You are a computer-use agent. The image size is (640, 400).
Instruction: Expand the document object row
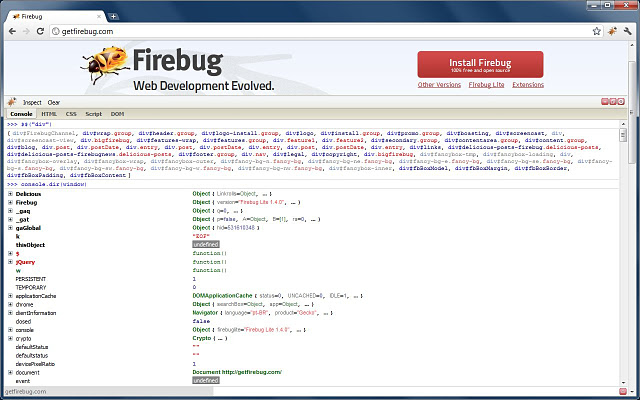point(10,372)
